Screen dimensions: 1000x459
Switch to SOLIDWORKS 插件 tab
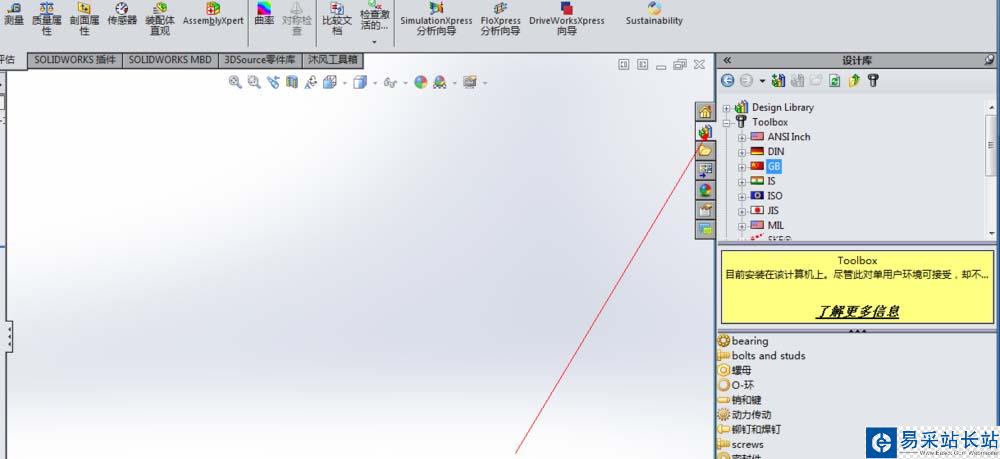click(x=75, y=60)
